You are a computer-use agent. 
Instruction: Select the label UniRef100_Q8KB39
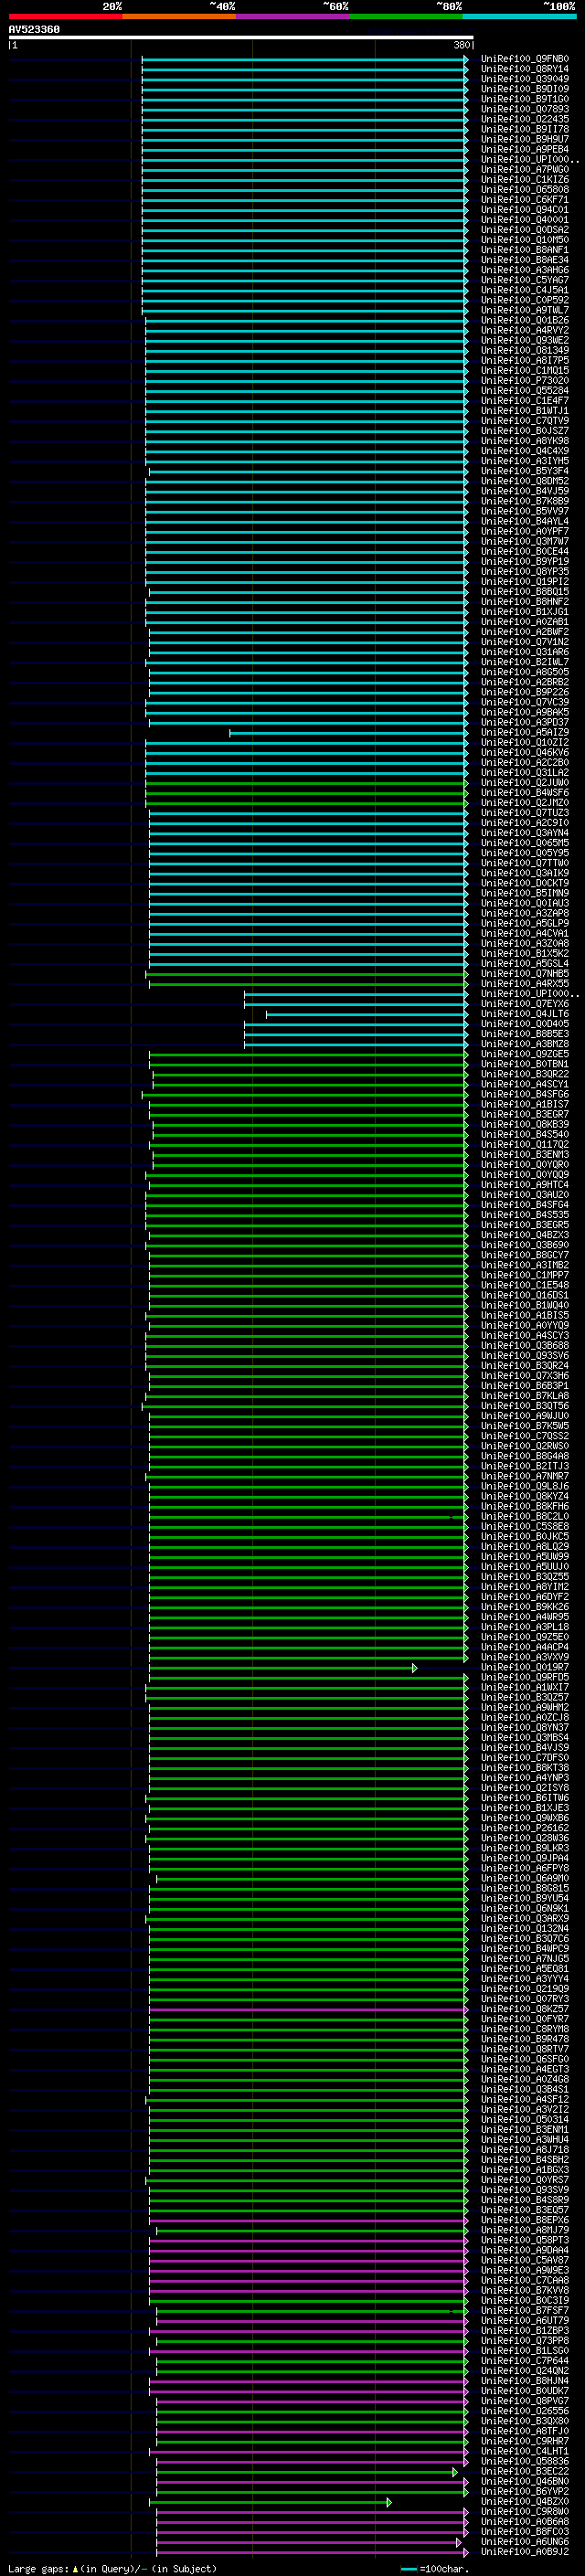525,1124
